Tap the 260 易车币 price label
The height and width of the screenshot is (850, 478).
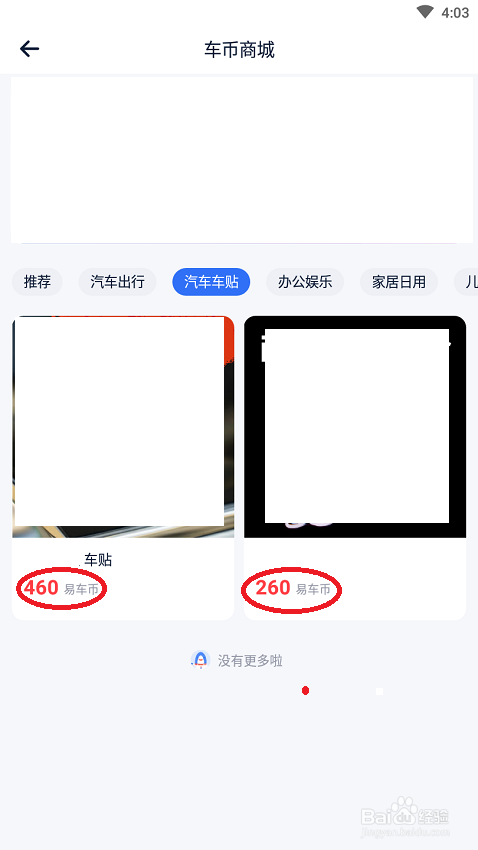click(x=293, y=588)
